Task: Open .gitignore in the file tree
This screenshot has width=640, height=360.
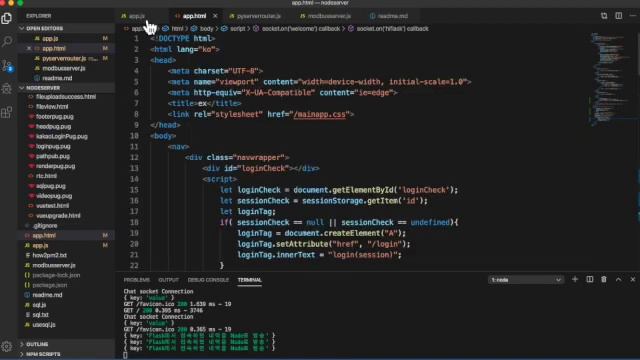Action: 66,226
